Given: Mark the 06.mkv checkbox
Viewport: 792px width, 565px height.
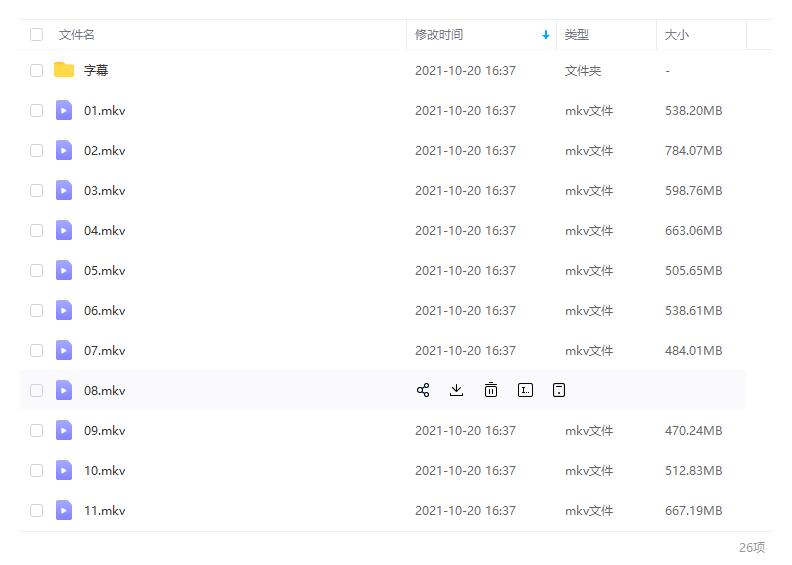Looking at the screenshot, I should tap(36, 310).
